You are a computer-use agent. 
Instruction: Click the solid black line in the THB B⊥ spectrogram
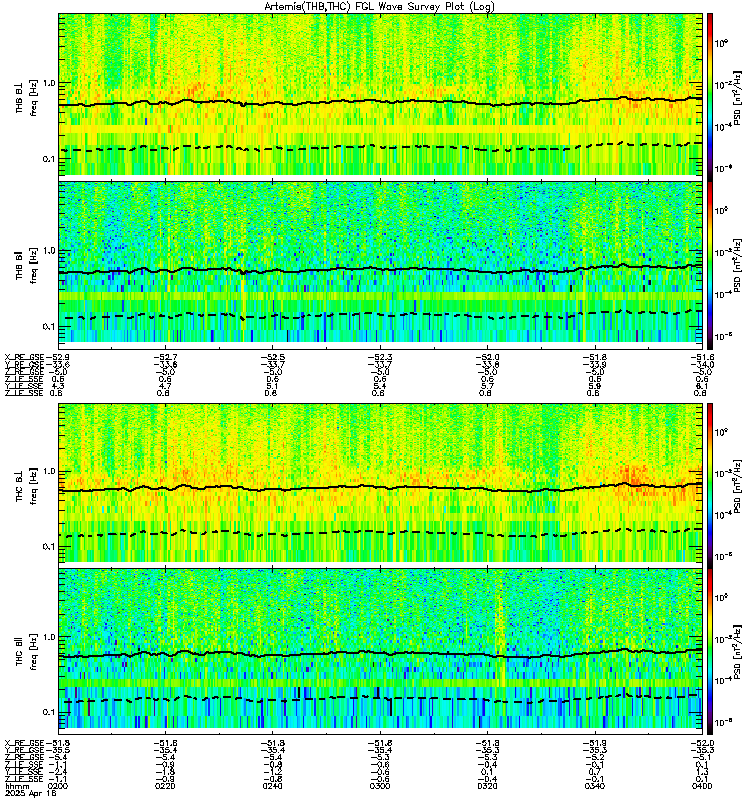pos(380,102)
